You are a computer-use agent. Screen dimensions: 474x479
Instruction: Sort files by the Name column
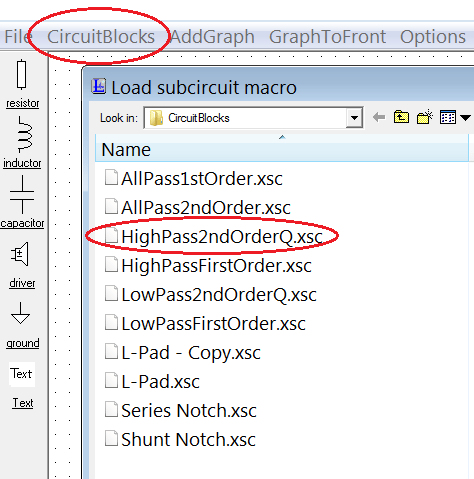tap(282, 149)
